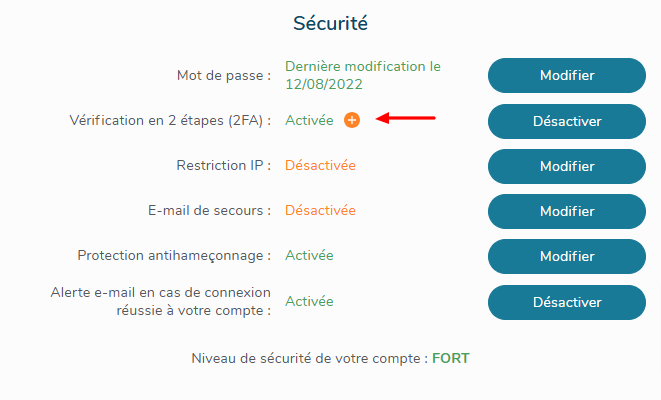Click the FORT security level text
661x400 pixels.
[450, 357]
